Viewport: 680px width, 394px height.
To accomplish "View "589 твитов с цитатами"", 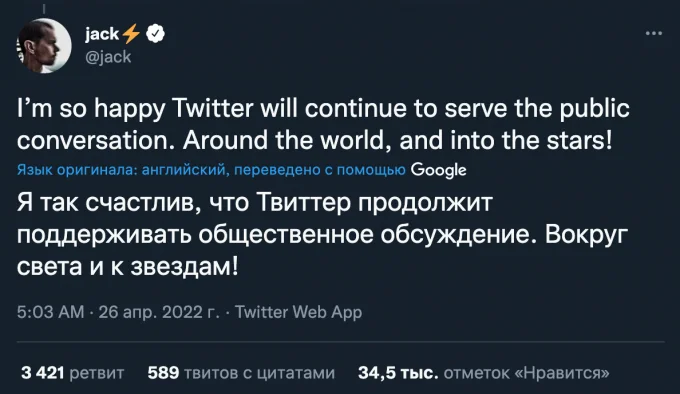I will click(241, 373).
